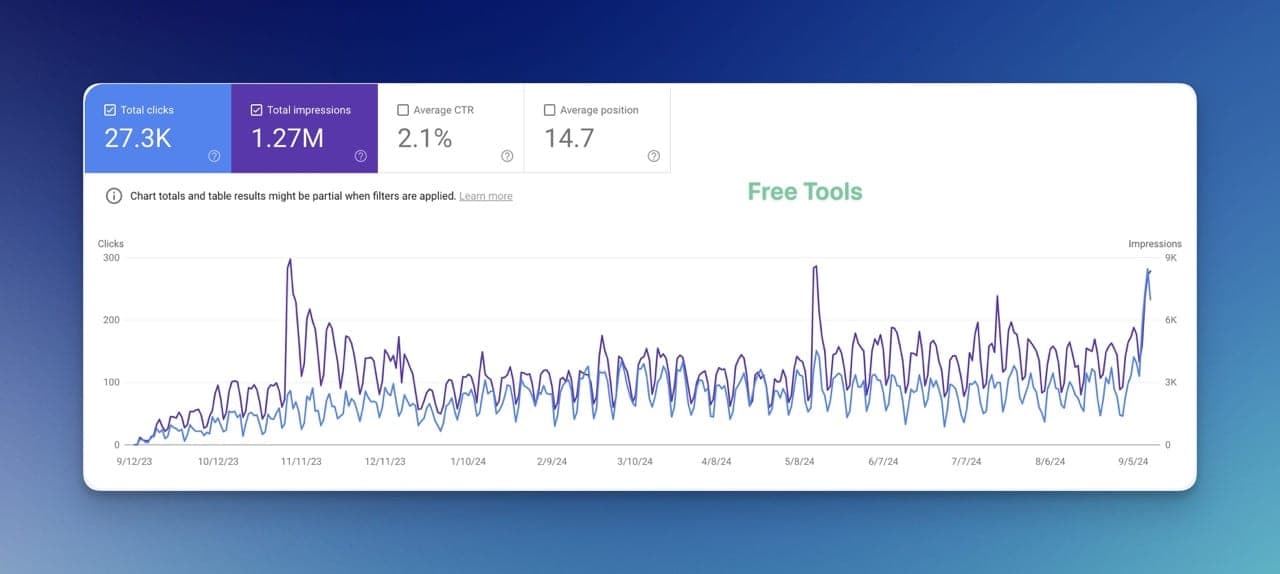Click the Free Tools heading text
Image resolution: width=1280 pixels, height=574 pixels.
click(x=805, y=192)
